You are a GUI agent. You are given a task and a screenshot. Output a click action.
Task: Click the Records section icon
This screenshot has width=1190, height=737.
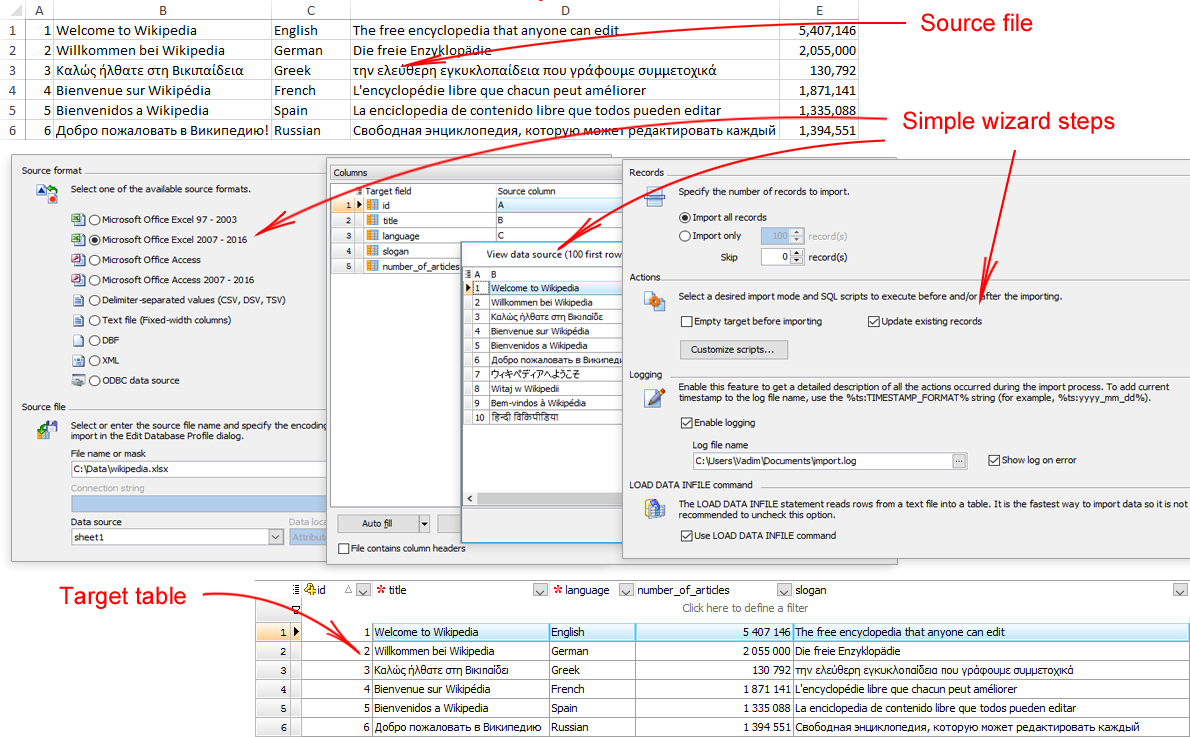654,195
